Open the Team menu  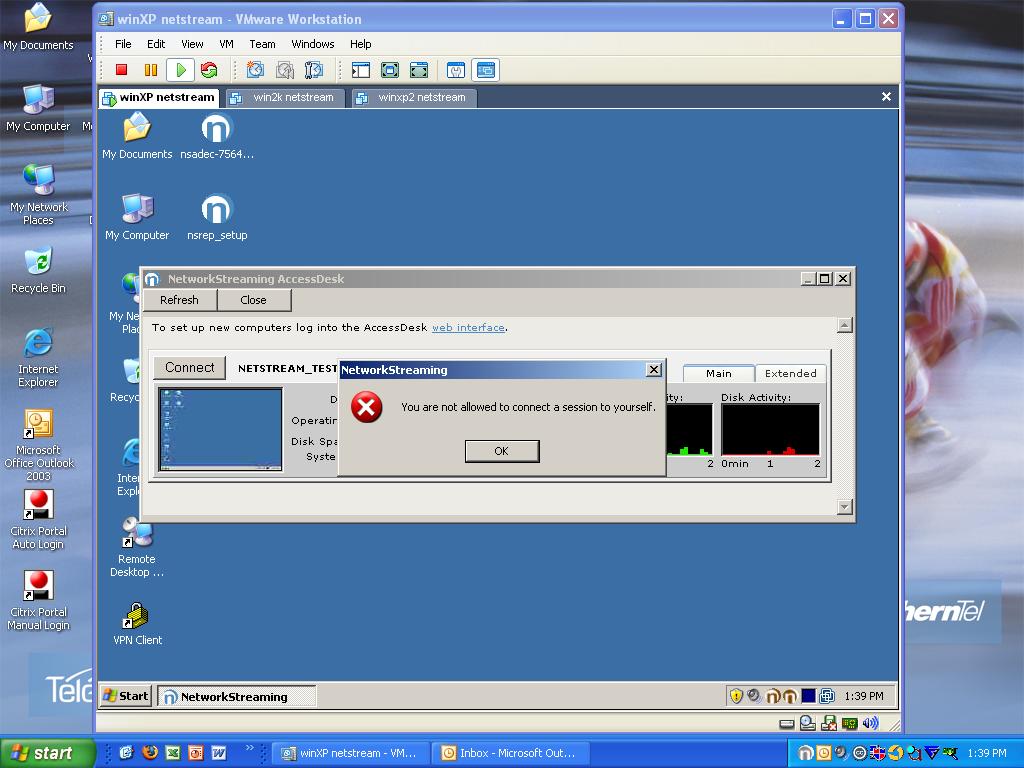(262, 44)
